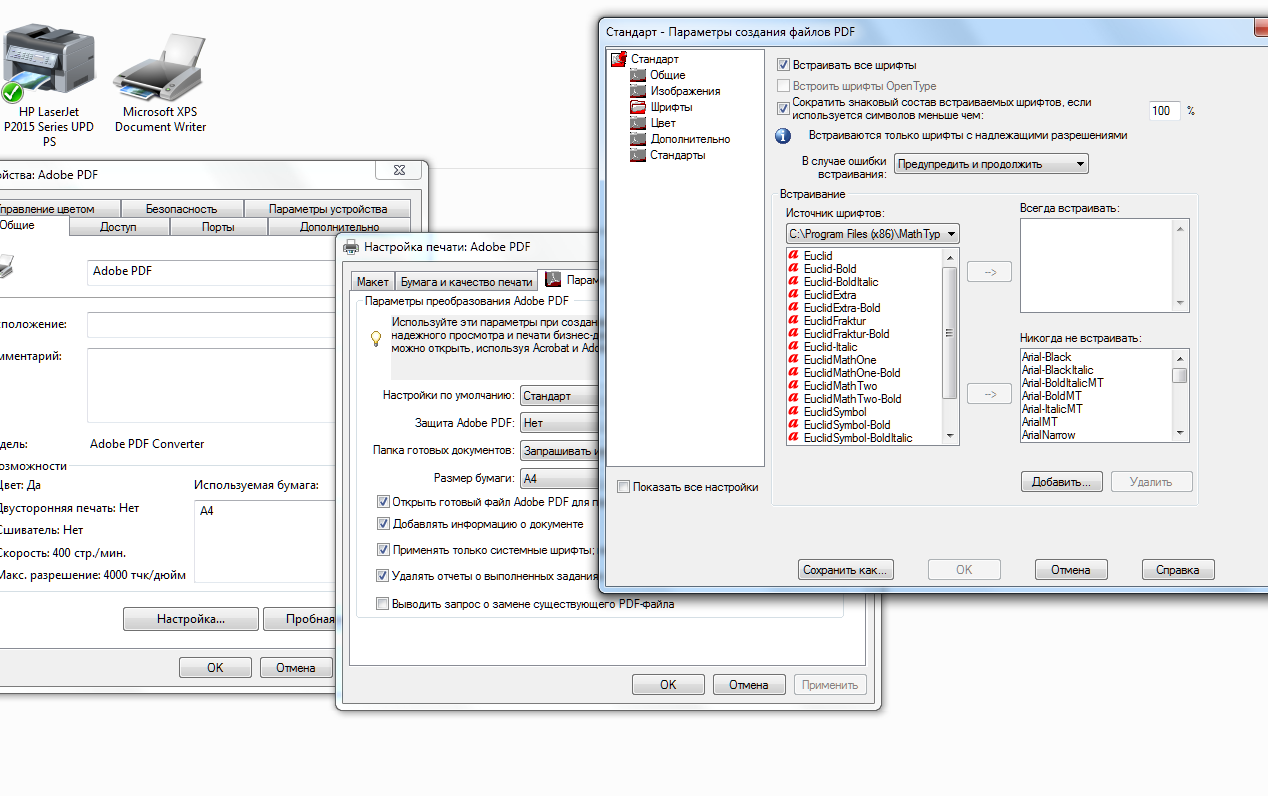The height and width of the screenshot is (796, 1268).
Task: Click the printer icon in Настройка печати title
Action: (x=351, y=246)
